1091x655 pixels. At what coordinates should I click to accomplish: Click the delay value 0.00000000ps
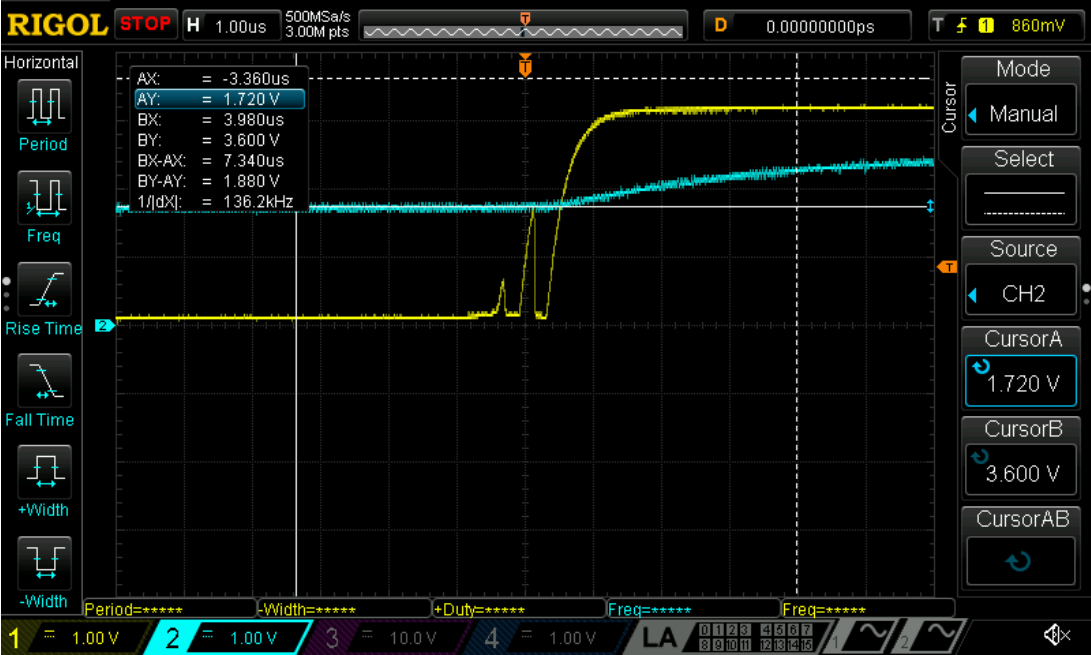click(x=820, y=26)
